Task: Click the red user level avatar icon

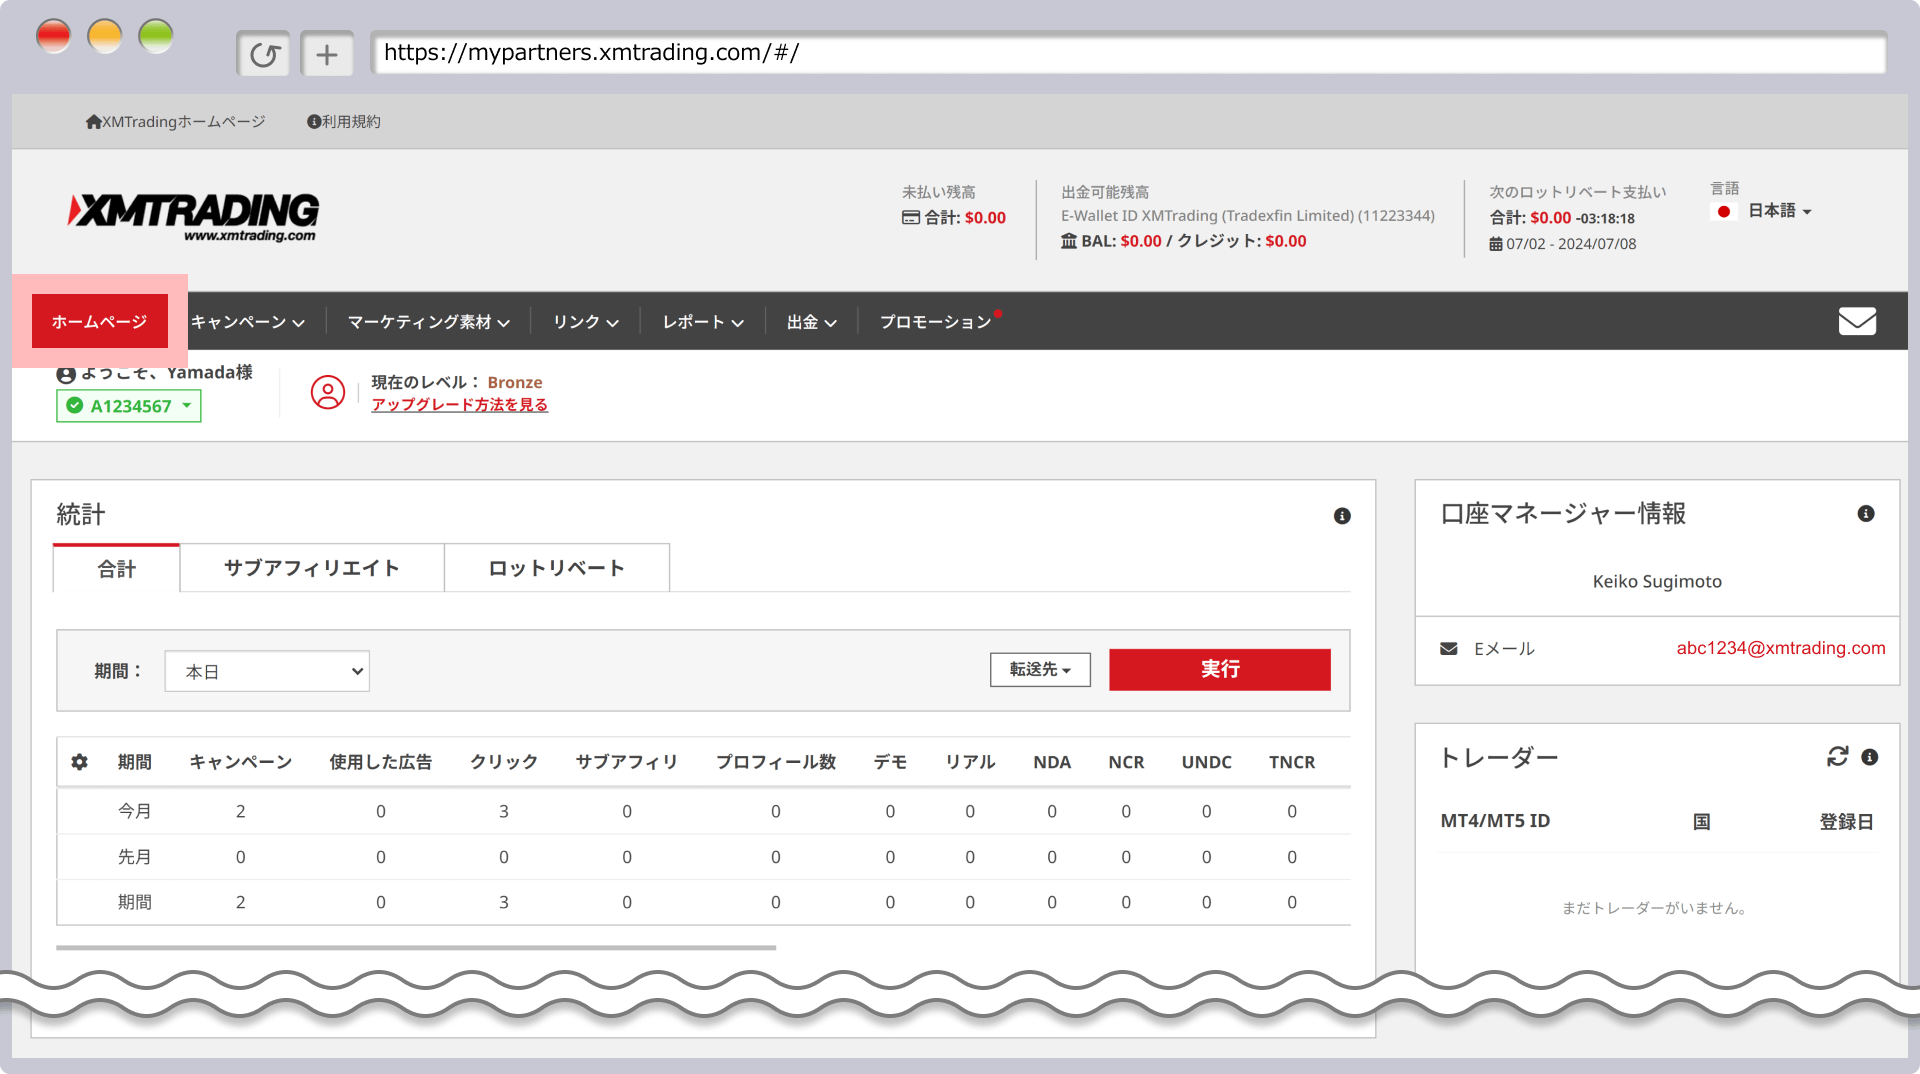Action: (328, 392)
